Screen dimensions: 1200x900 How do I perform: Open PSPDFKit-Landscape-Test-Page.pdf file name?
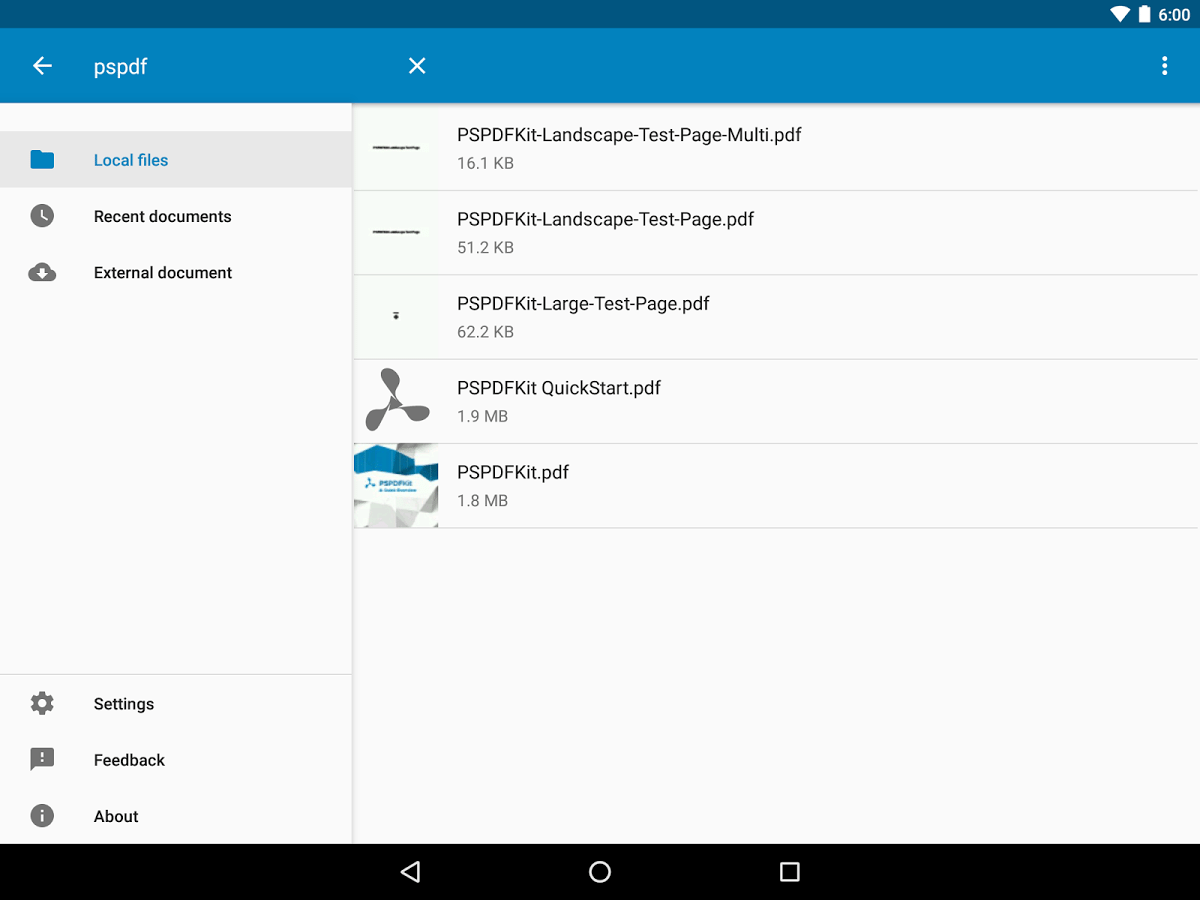pyautogui.click(x=605, y=219)
